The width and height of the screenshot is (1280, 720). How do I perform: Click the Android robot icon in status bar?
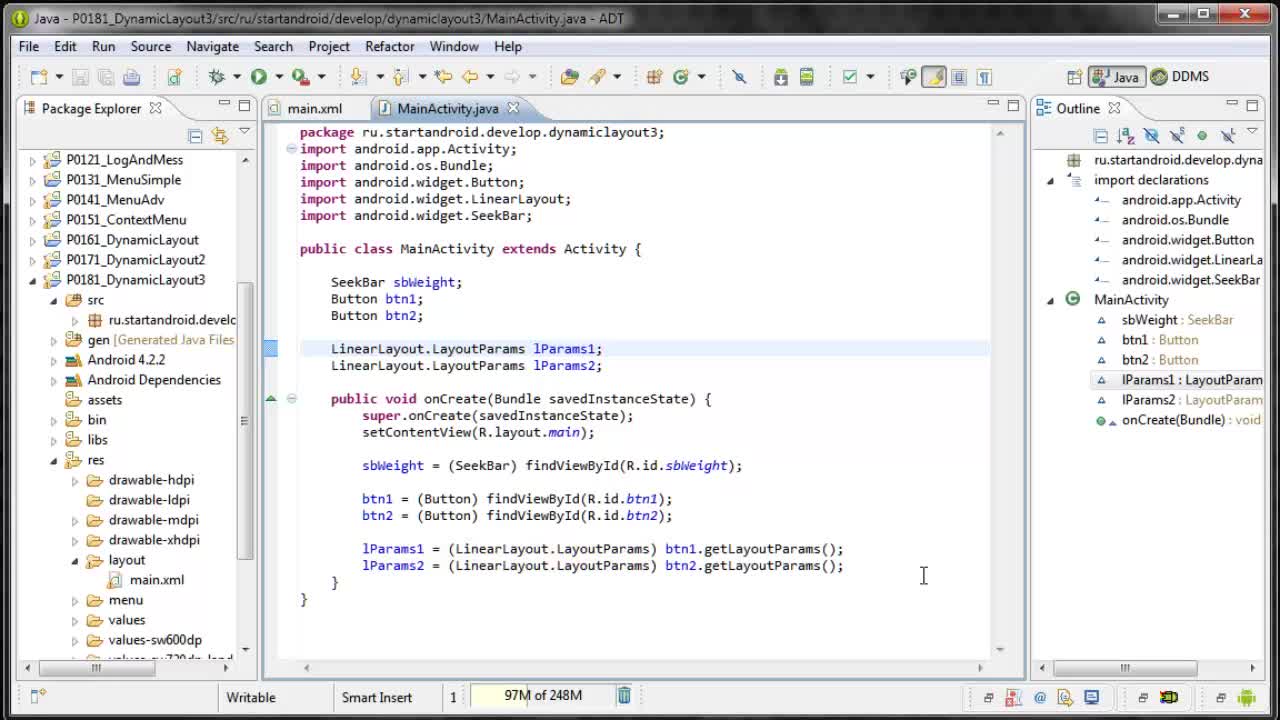(1246, 697)
